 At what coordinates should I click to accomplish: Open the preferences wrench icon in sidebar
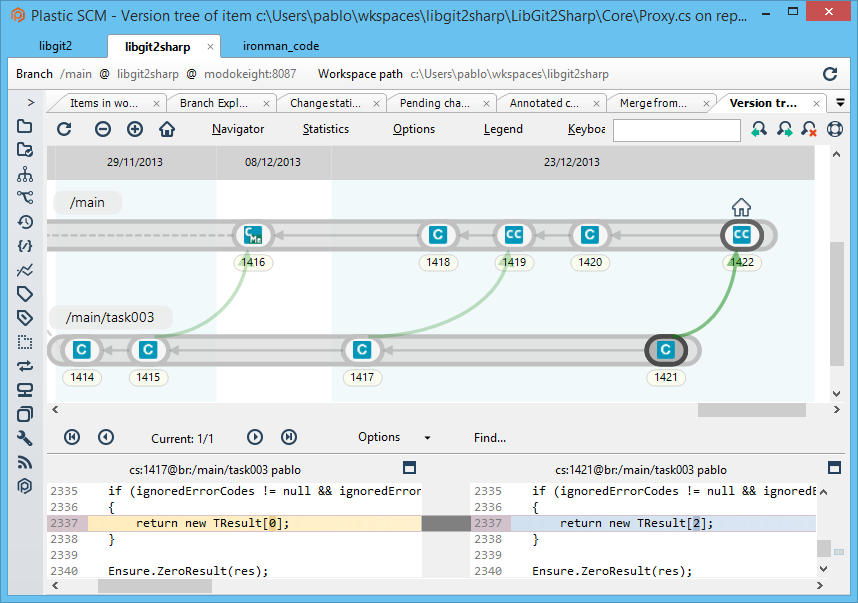pos(25,438)
